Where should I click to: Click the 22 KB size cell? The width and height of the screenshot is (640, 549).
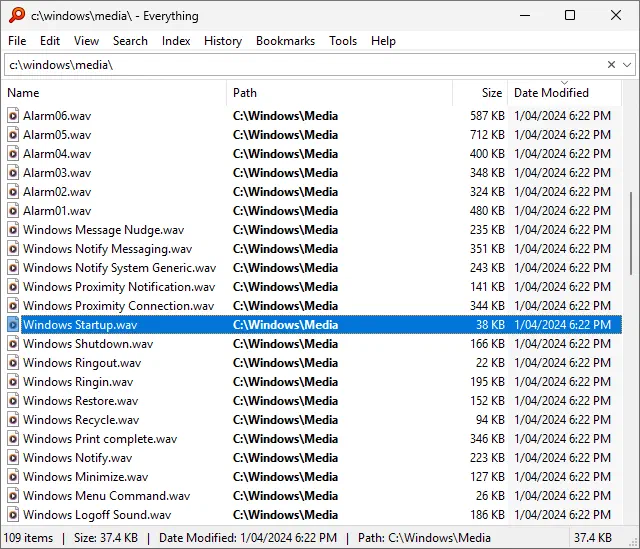click(490, 363)
